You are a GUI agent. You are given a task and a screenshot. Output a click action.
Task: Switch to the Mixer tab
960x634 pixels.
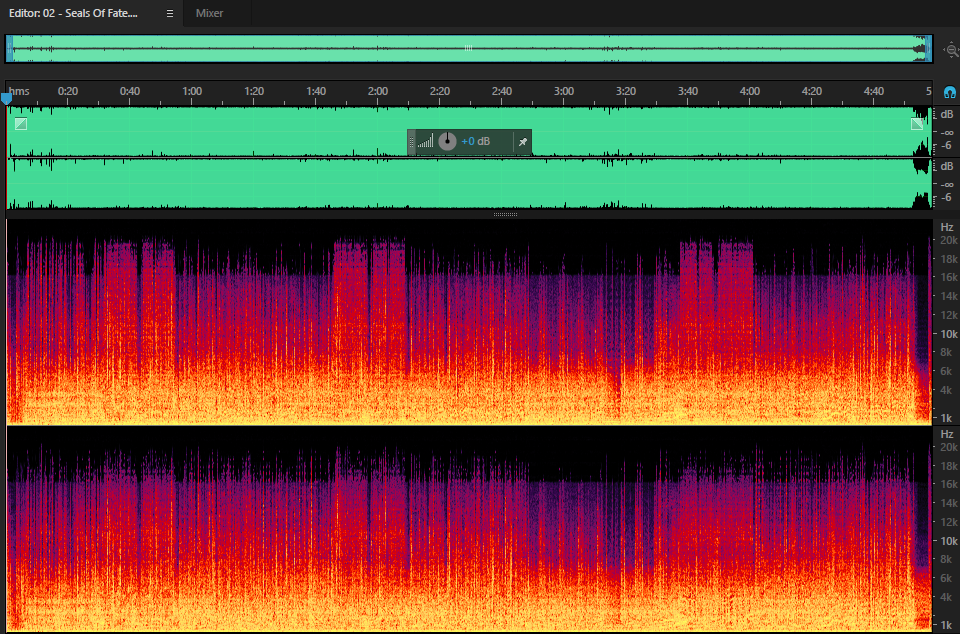coord(209,13)
